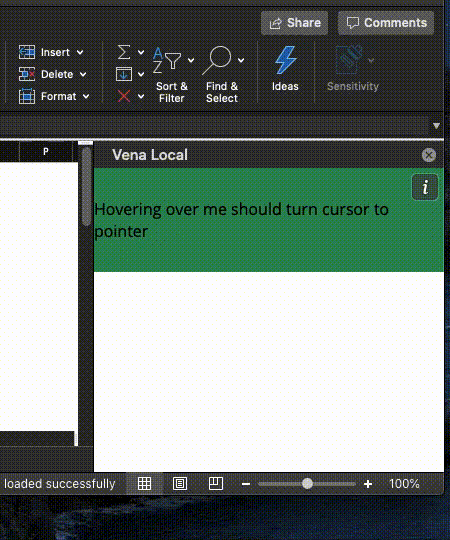The height and width of the screenshot is (540, 450).
Task: Click the AutoSum sigma icon
Action: click(124, 52)
